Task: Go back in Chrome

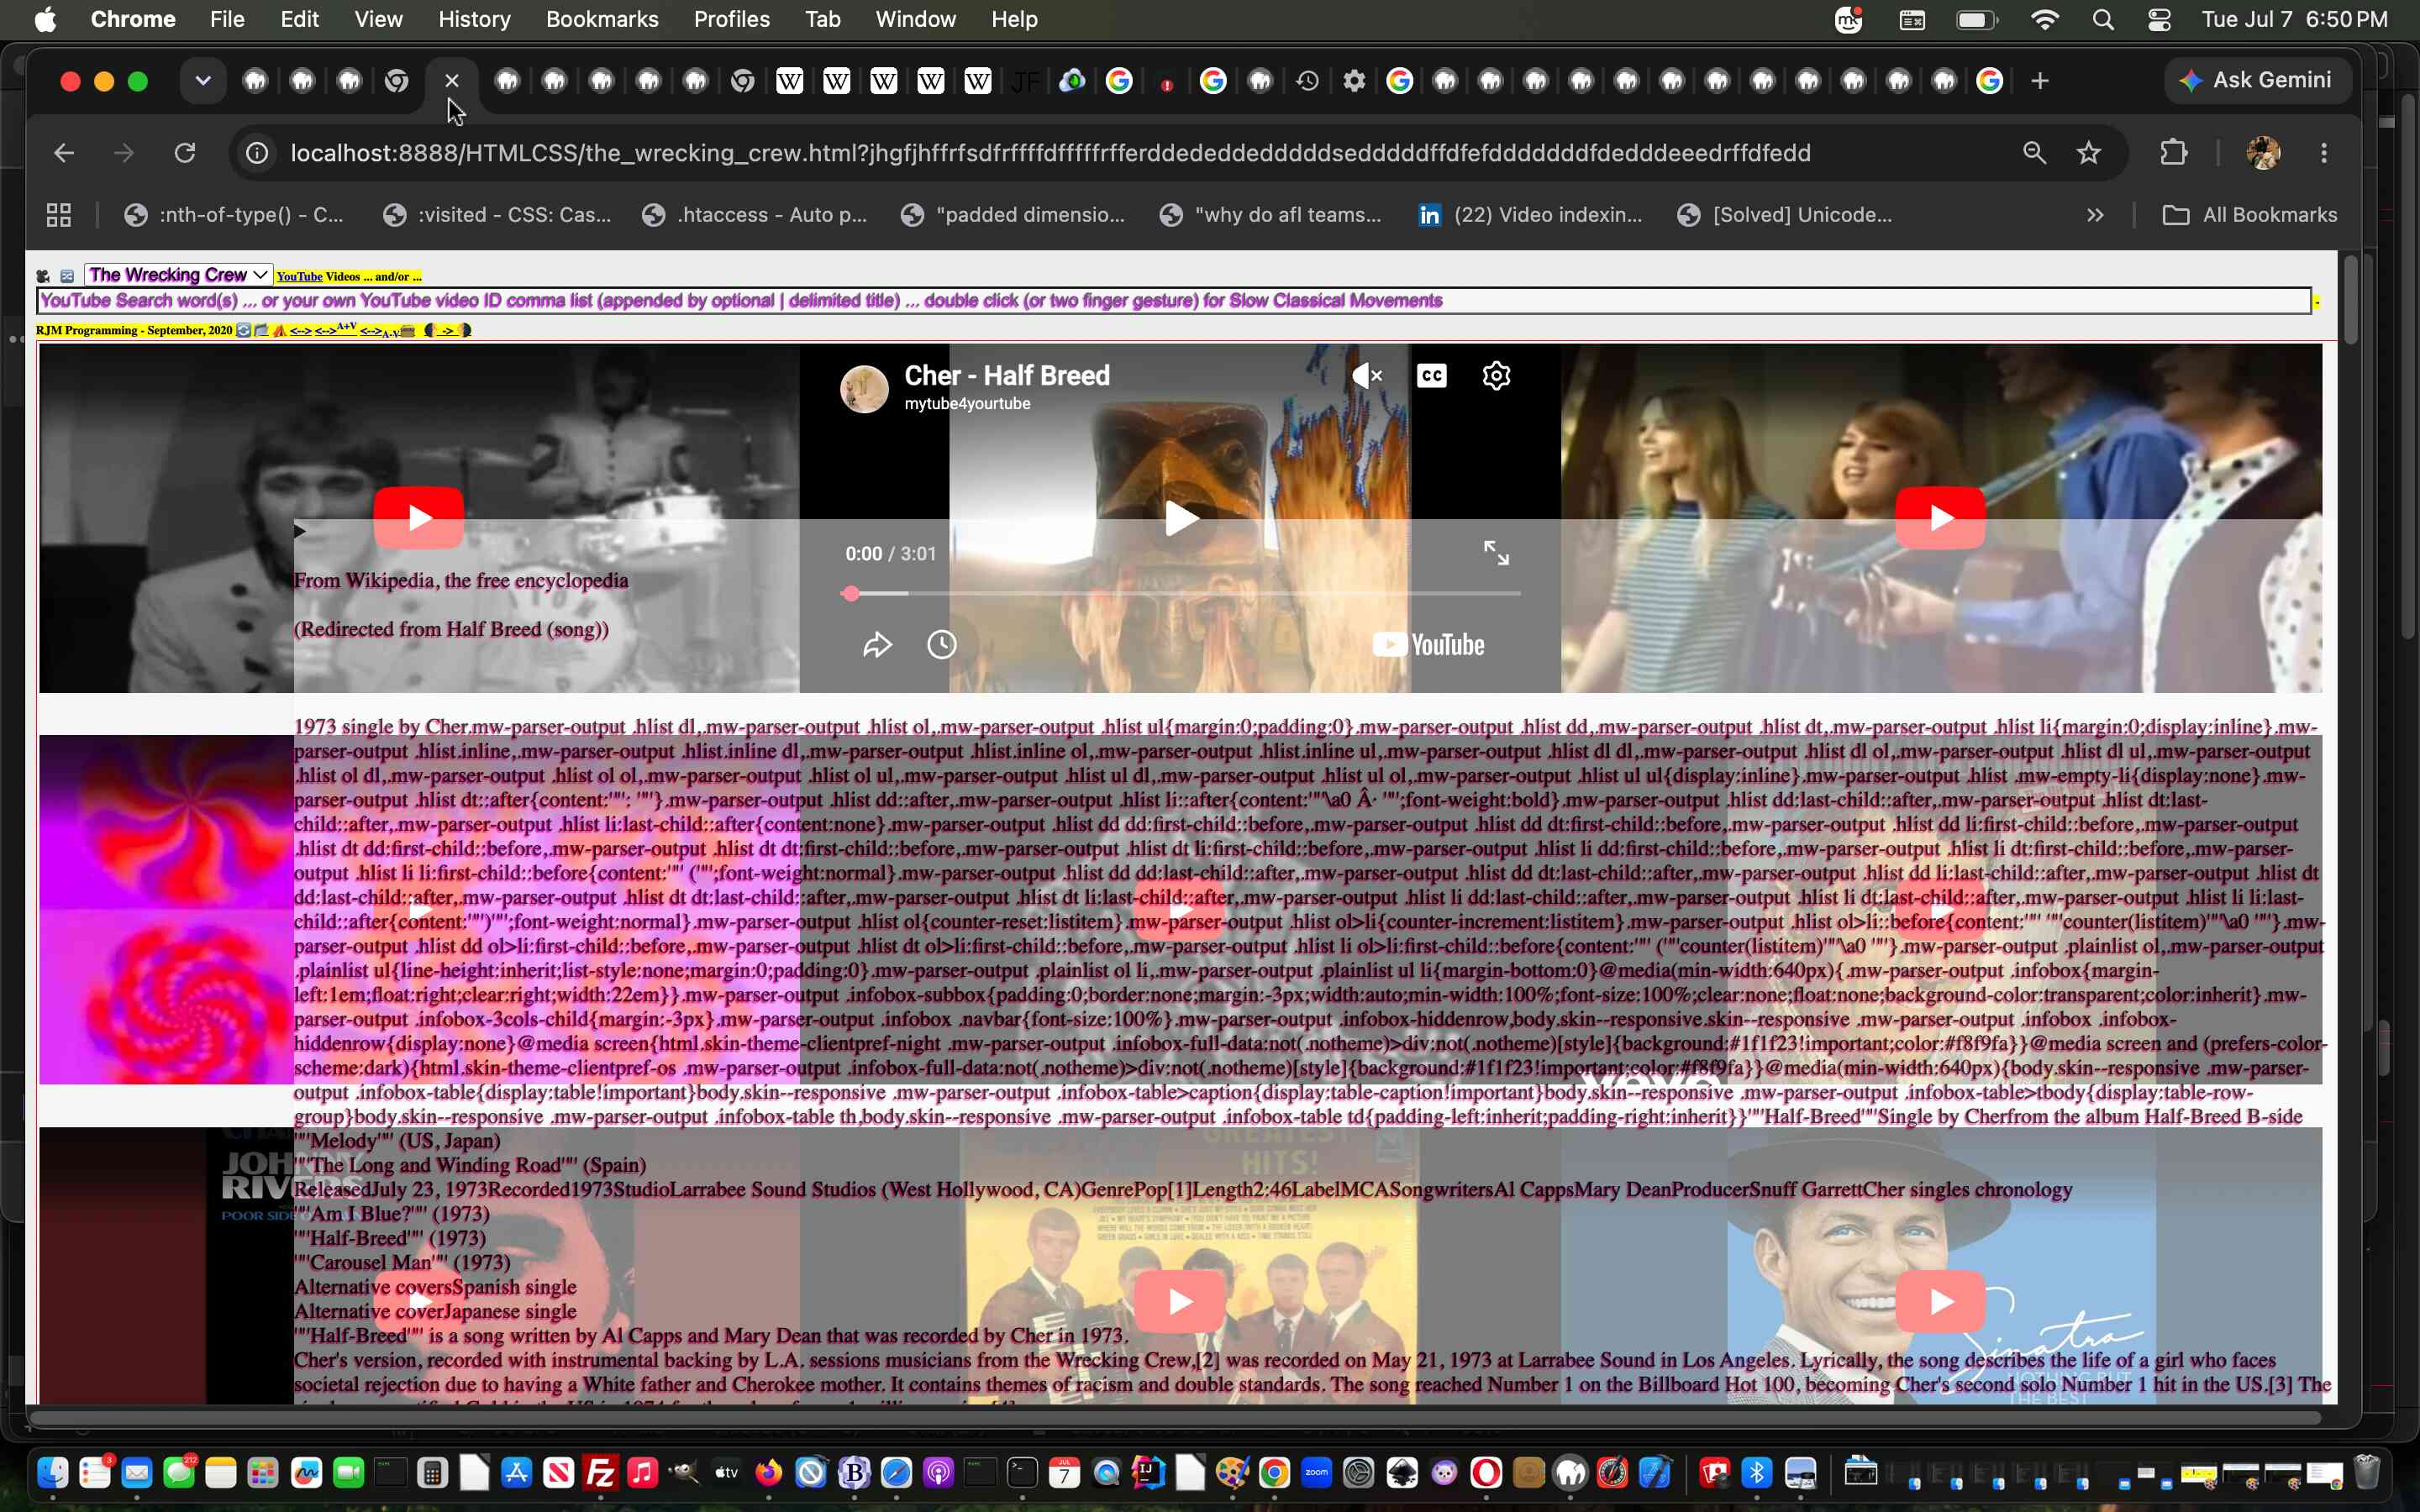Action: [x=64, y=153]
